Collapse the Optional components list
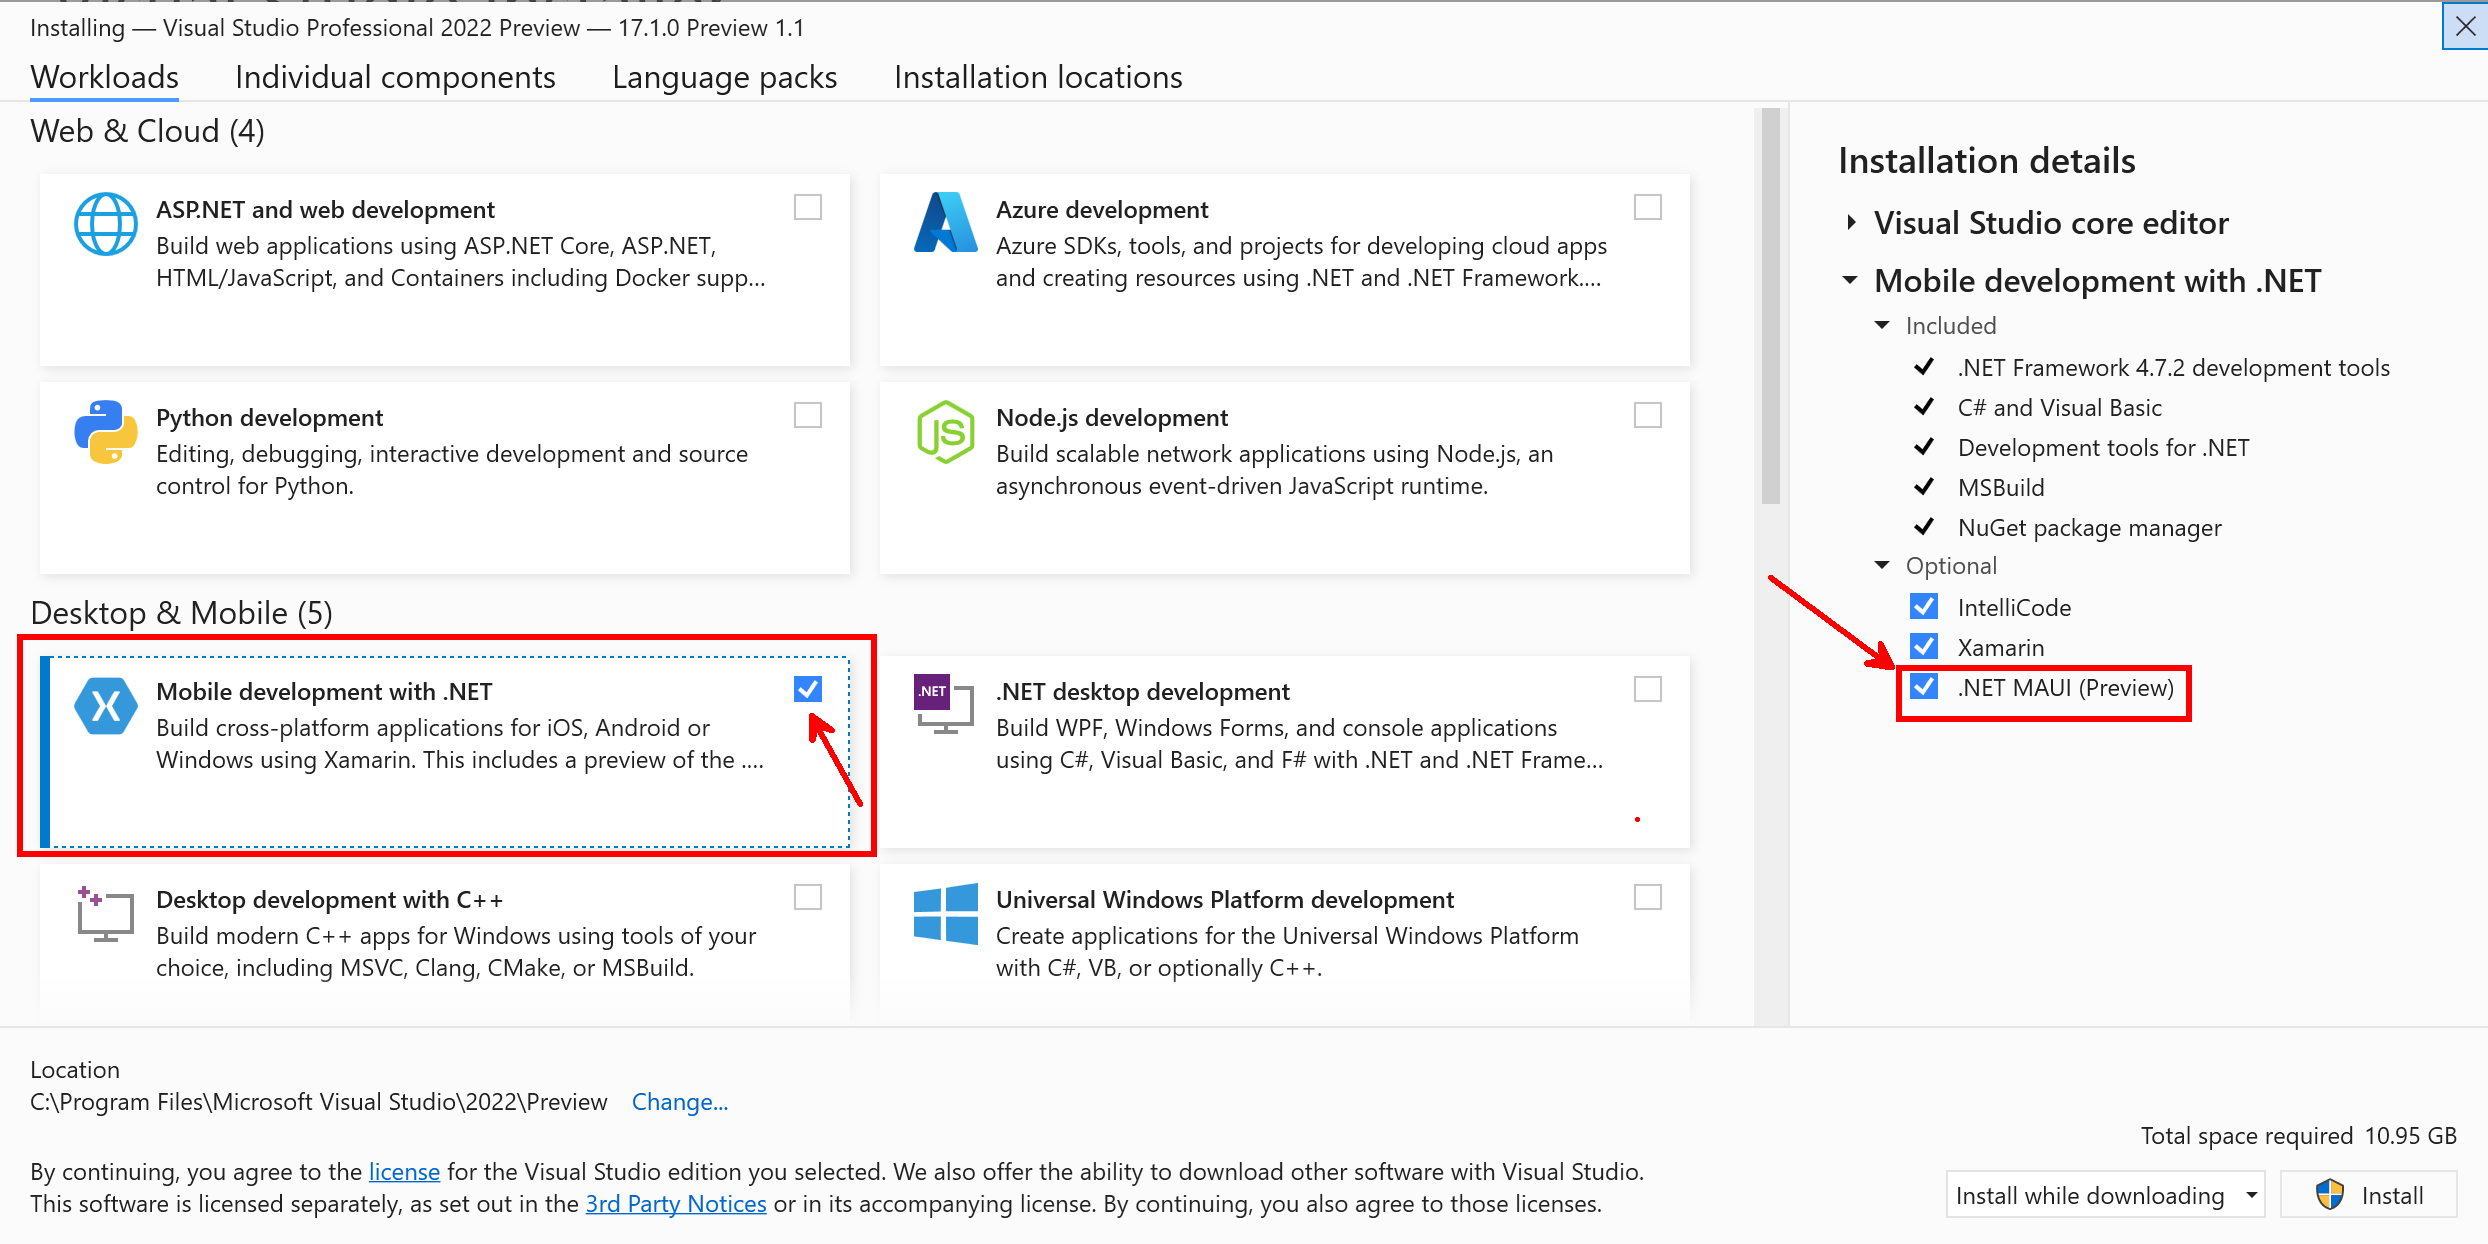The width and height of the screenshot is (2488, 1244). 1882,565
